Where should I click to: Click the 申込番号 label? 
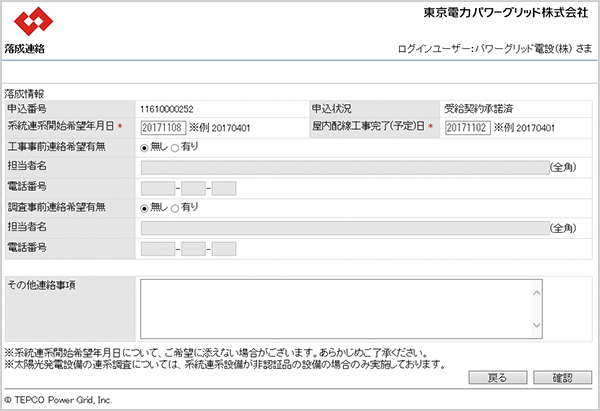click(27, 109)
